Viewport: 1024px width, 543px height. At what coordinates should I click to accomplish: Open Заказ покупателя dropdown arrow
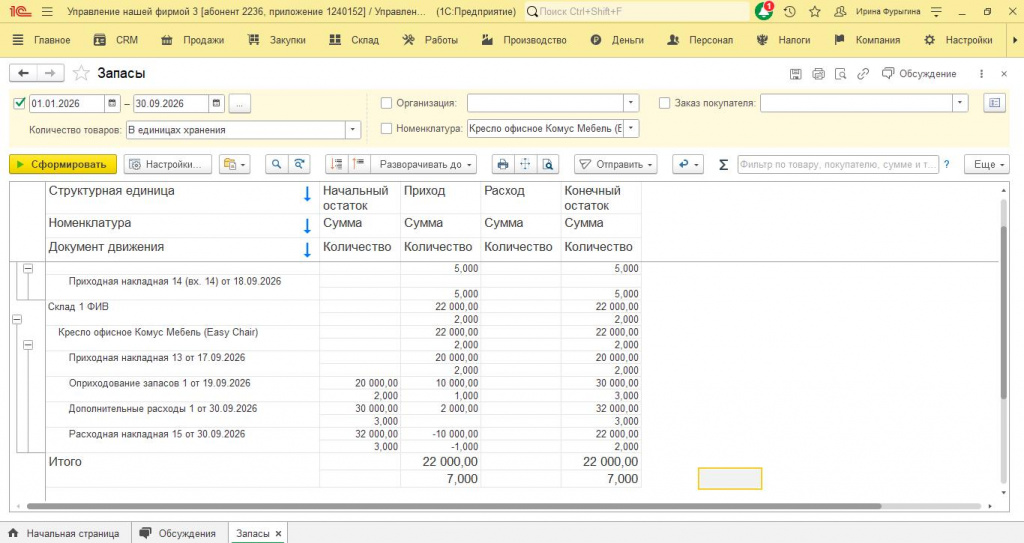coord(959,103)
